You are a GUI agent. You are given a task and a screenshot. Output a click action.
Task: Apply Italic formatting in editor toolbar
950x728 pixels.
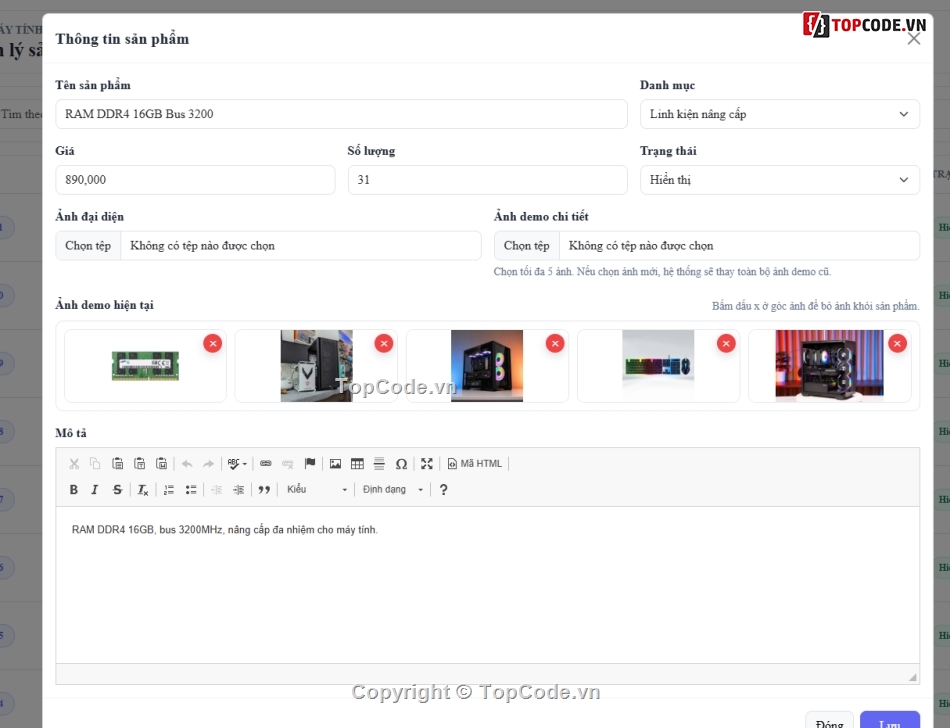(95, 489)
